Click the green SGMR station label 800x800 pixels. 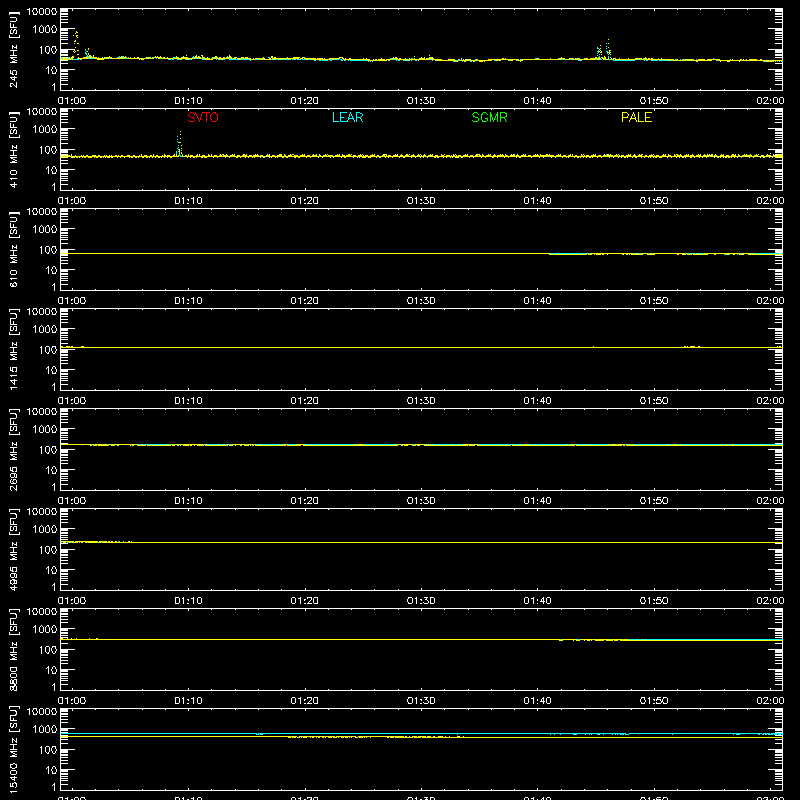pyautogui.click(x=489, y=117)
